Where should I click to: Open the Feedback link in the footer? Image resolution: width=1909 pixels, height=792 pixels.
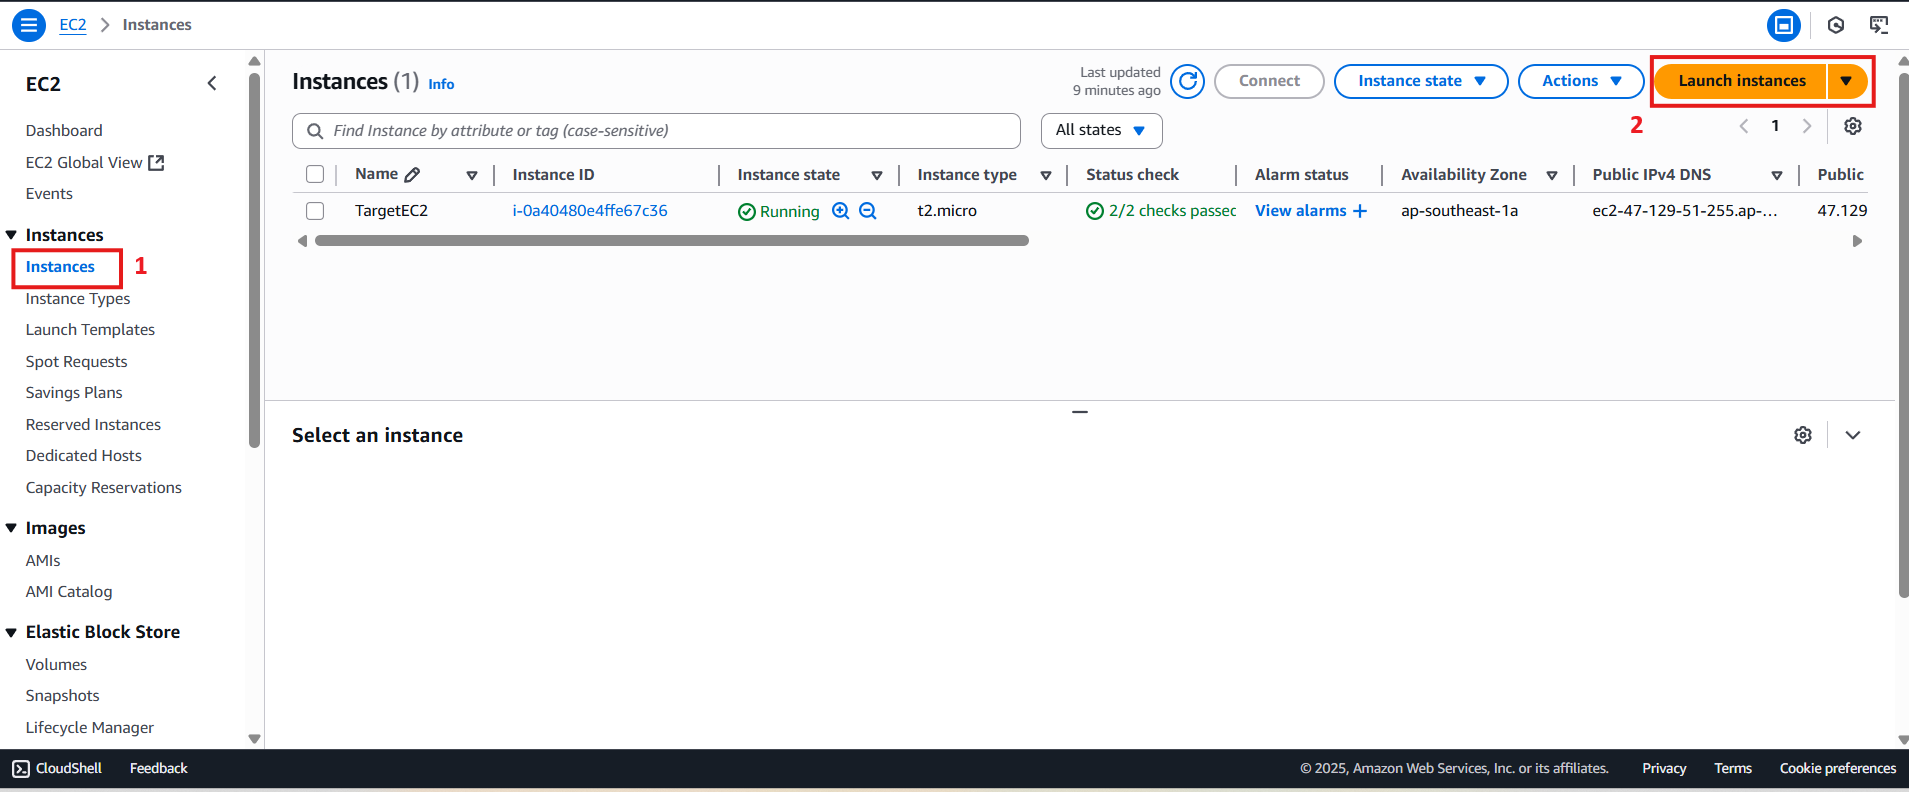158,768
